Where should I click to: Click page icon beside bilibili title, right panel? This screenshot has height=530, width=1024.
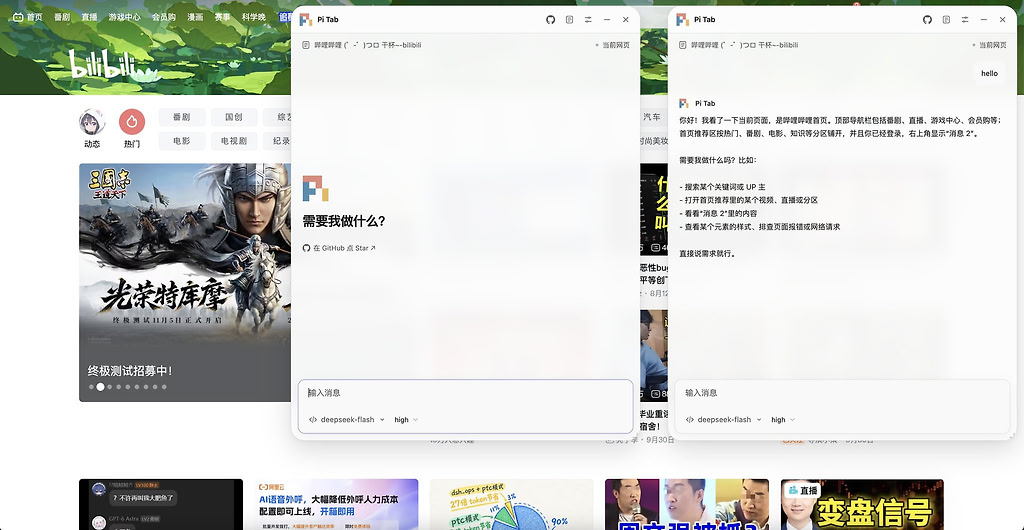click(682, 45)
